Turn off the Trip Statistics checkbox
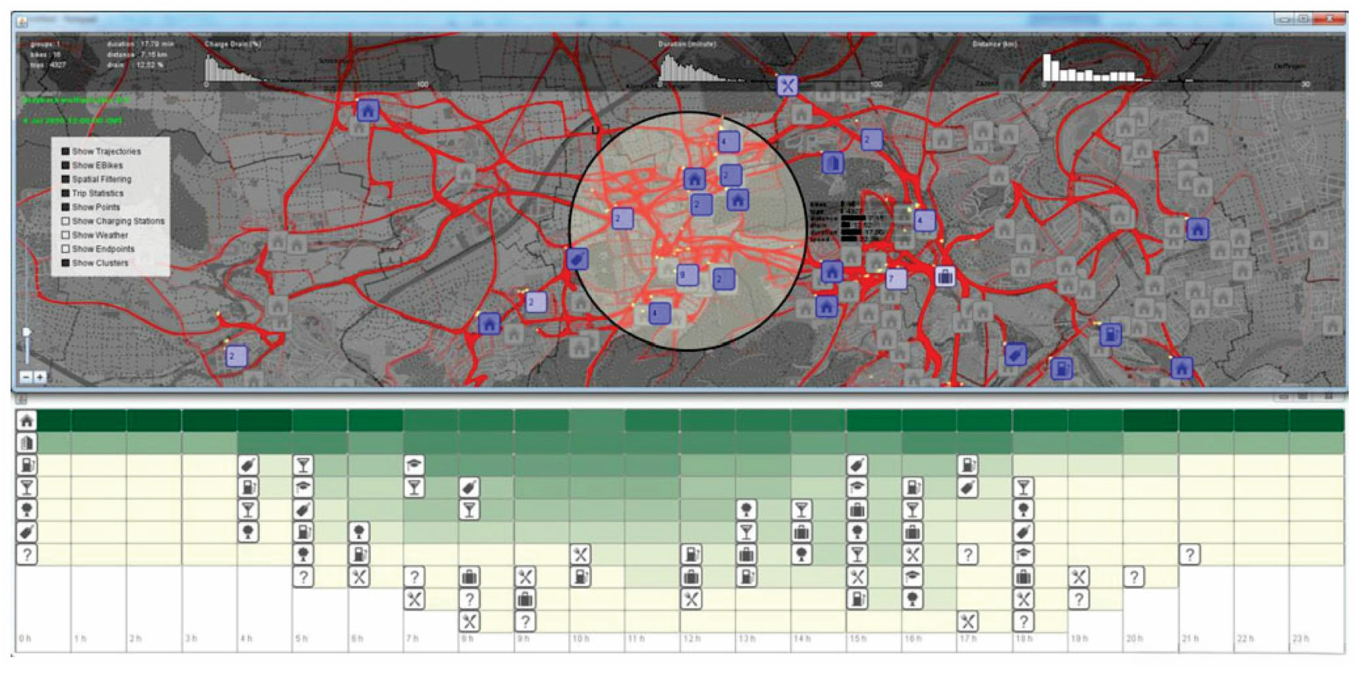1358x674 pixels. (x=66, y=193)
